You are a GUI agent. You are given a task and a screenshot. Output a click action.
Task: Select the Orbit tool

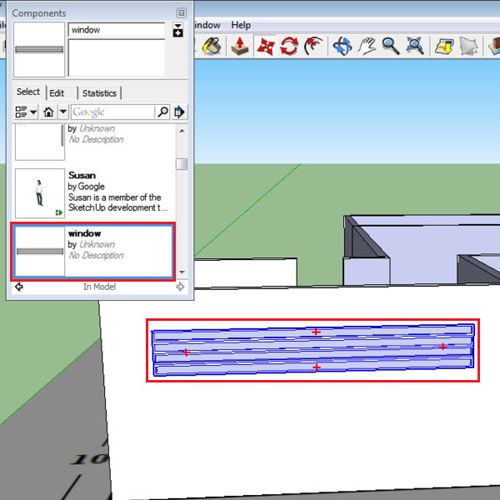(342, 46)
